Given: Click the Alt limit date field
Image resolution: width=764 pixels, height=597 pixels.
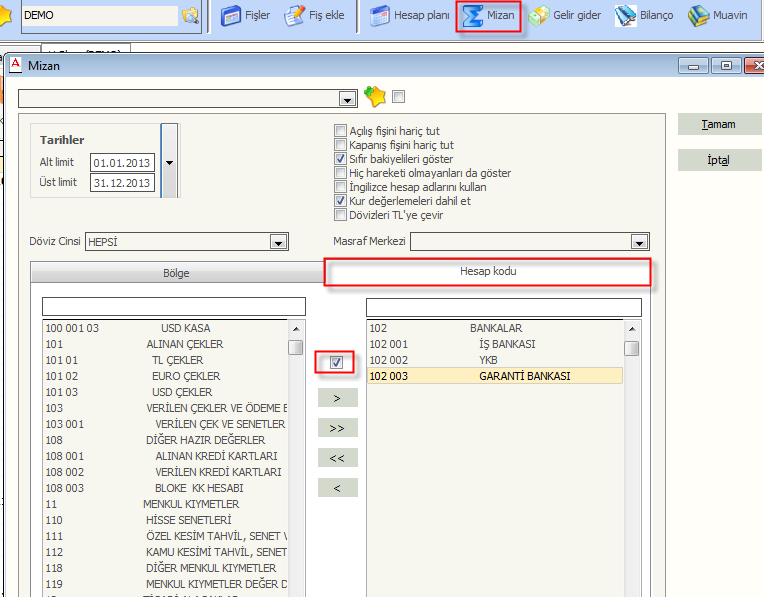Looking at the screenshot, I should (x=121, y=163).
